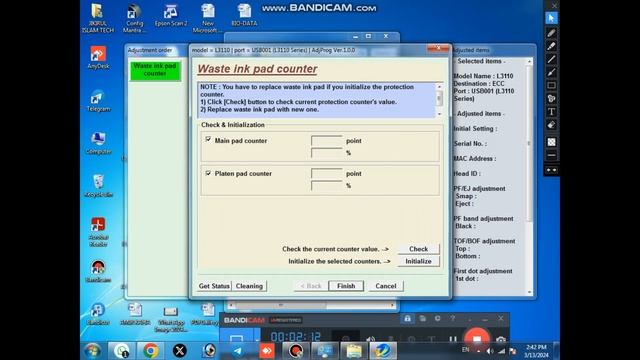Click the taskbar clock showing 2:42 PM

click(x=537, y=351)
